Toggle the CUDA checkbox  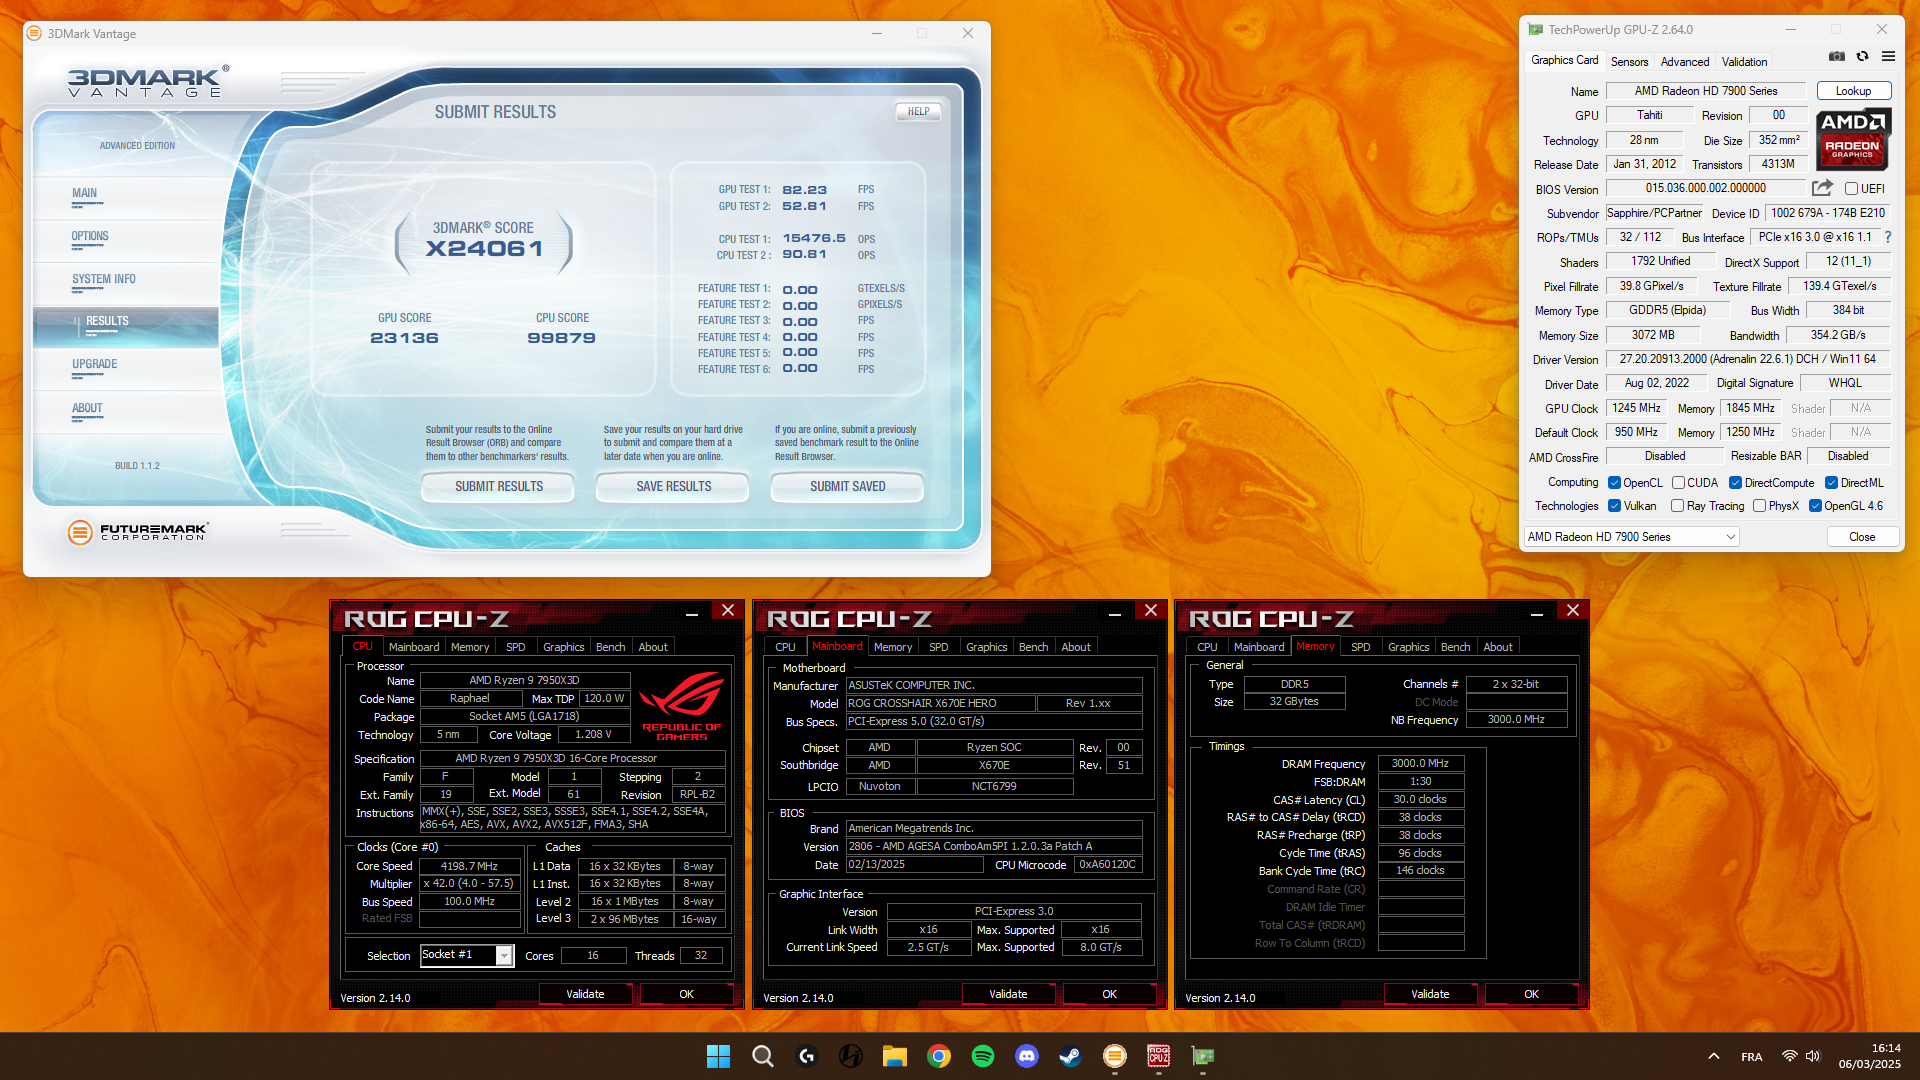[1679, 483]
